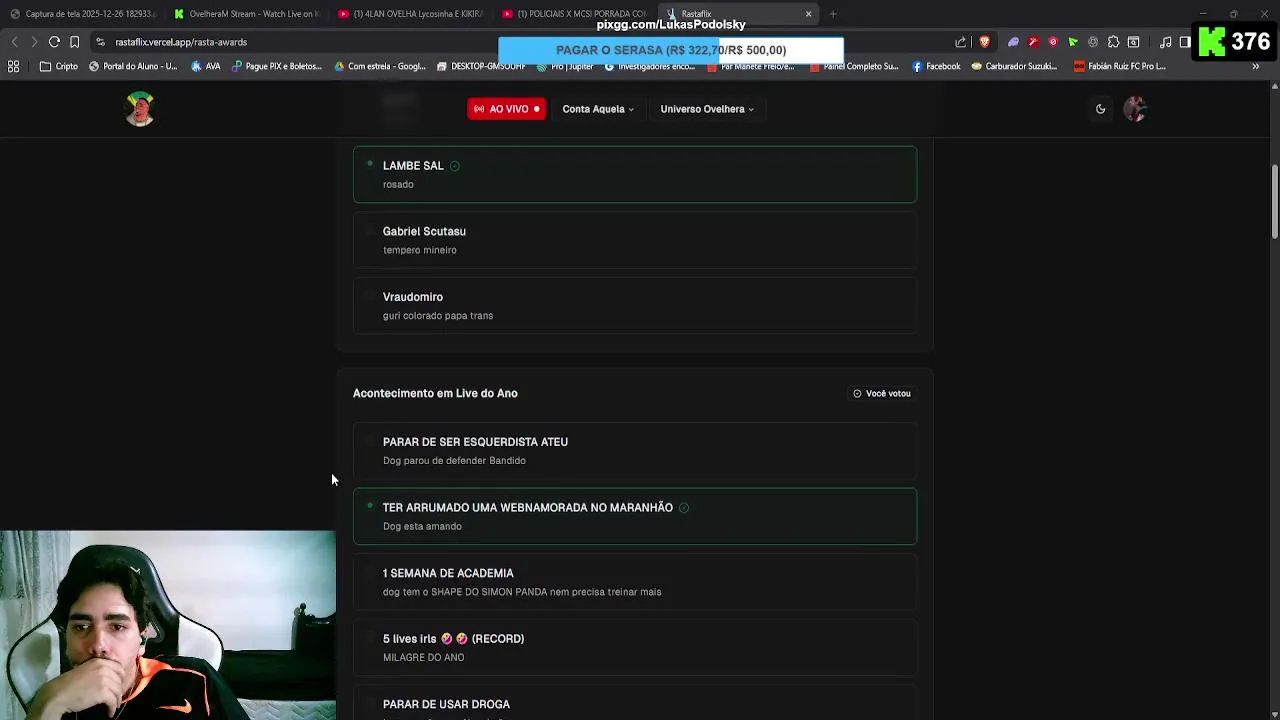This screenshot has width=1280, height=720.
Task: Toggle the browser sidebar panel icon
Action: (x=1185, y=42)
